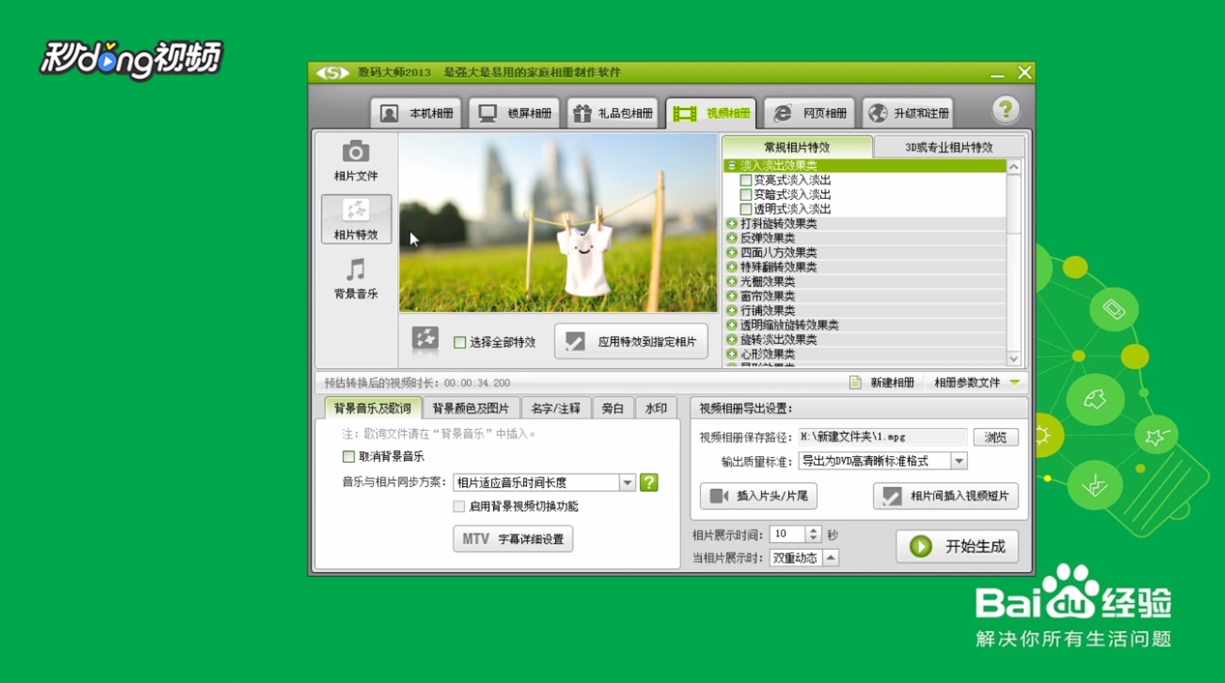
Task: Open the 水印 tab
Action: (657, 407)
